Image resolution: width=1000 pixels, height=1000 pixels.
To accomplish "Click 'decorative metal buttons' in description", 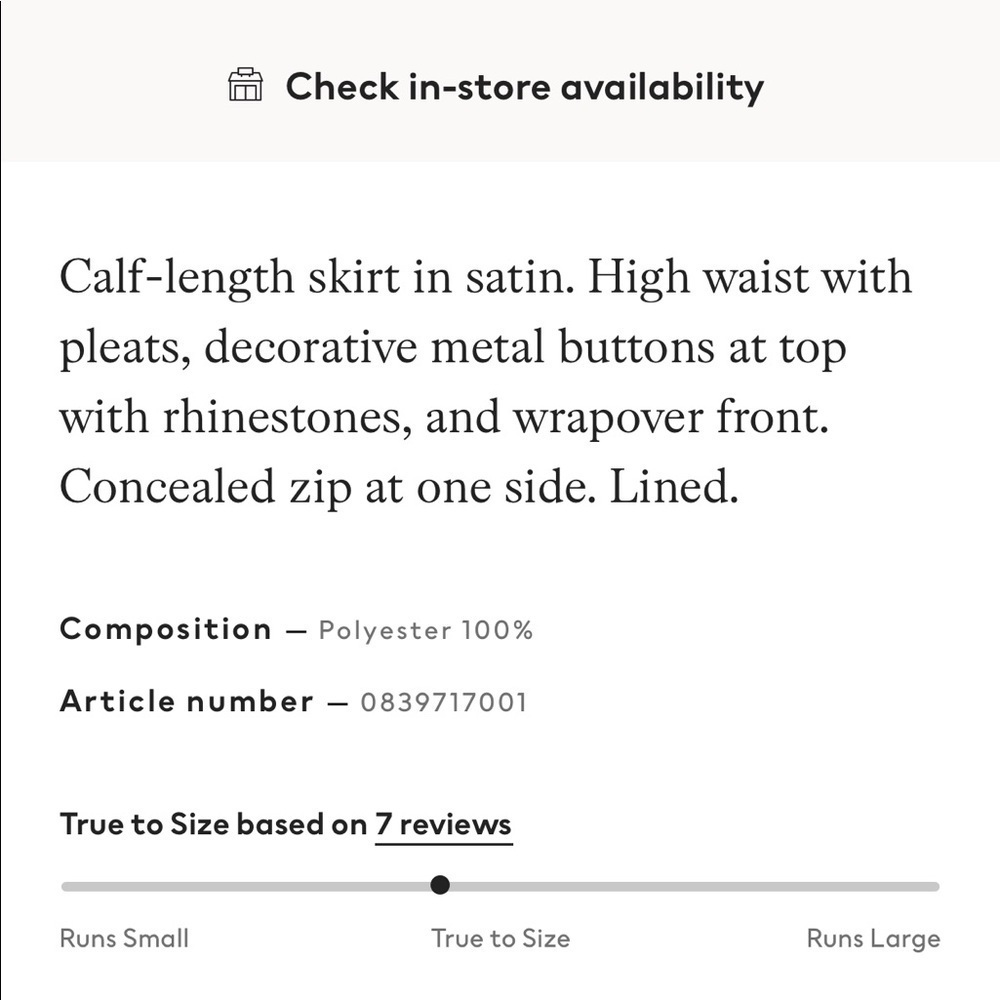I will pos(459,348).
